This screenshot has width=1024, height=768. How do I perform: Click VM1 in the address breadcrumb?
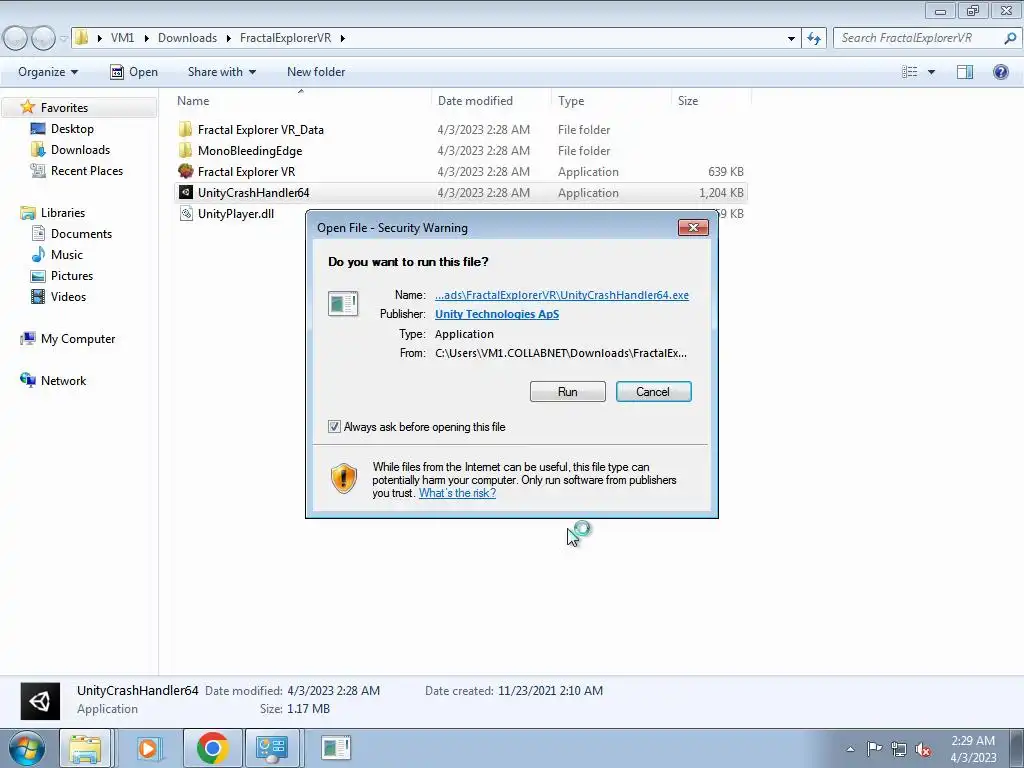(x=122, y=38)
